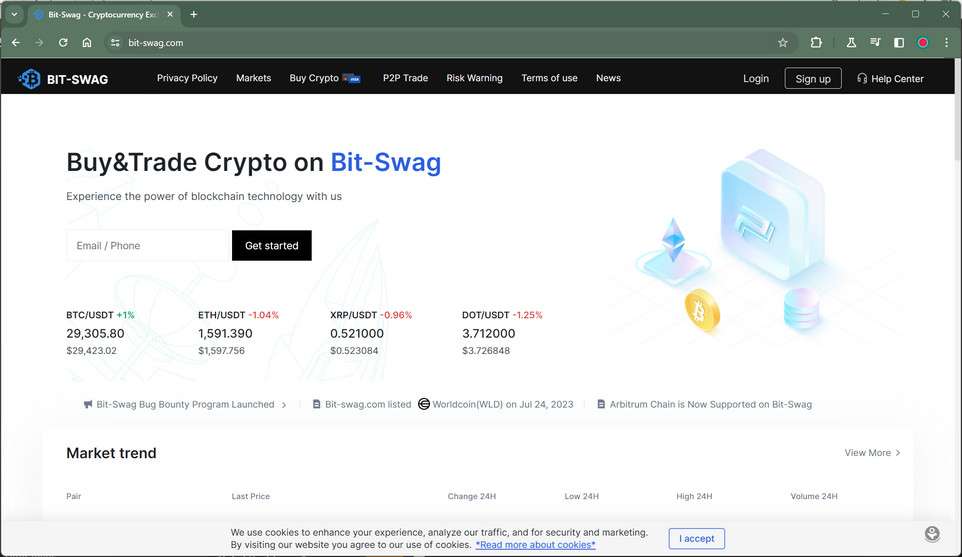Go to browser home page icon
This screenshot has width=962, height=557.
87,43
